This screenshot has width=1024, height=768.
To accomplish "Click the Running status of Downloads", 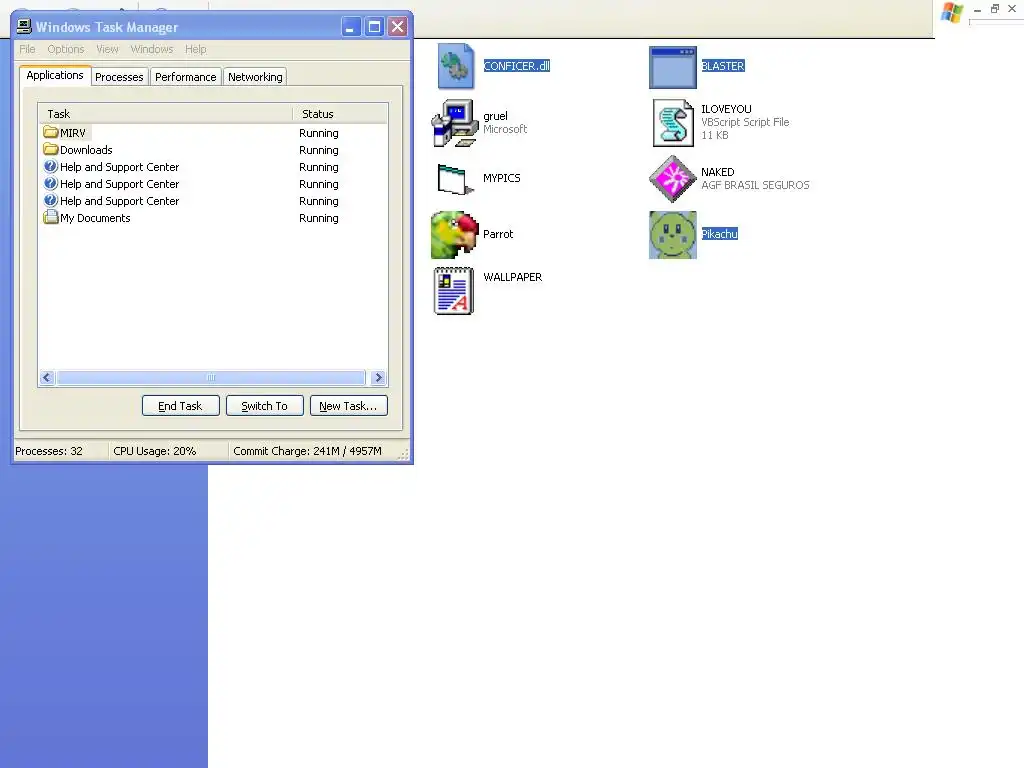I will 319,150.
